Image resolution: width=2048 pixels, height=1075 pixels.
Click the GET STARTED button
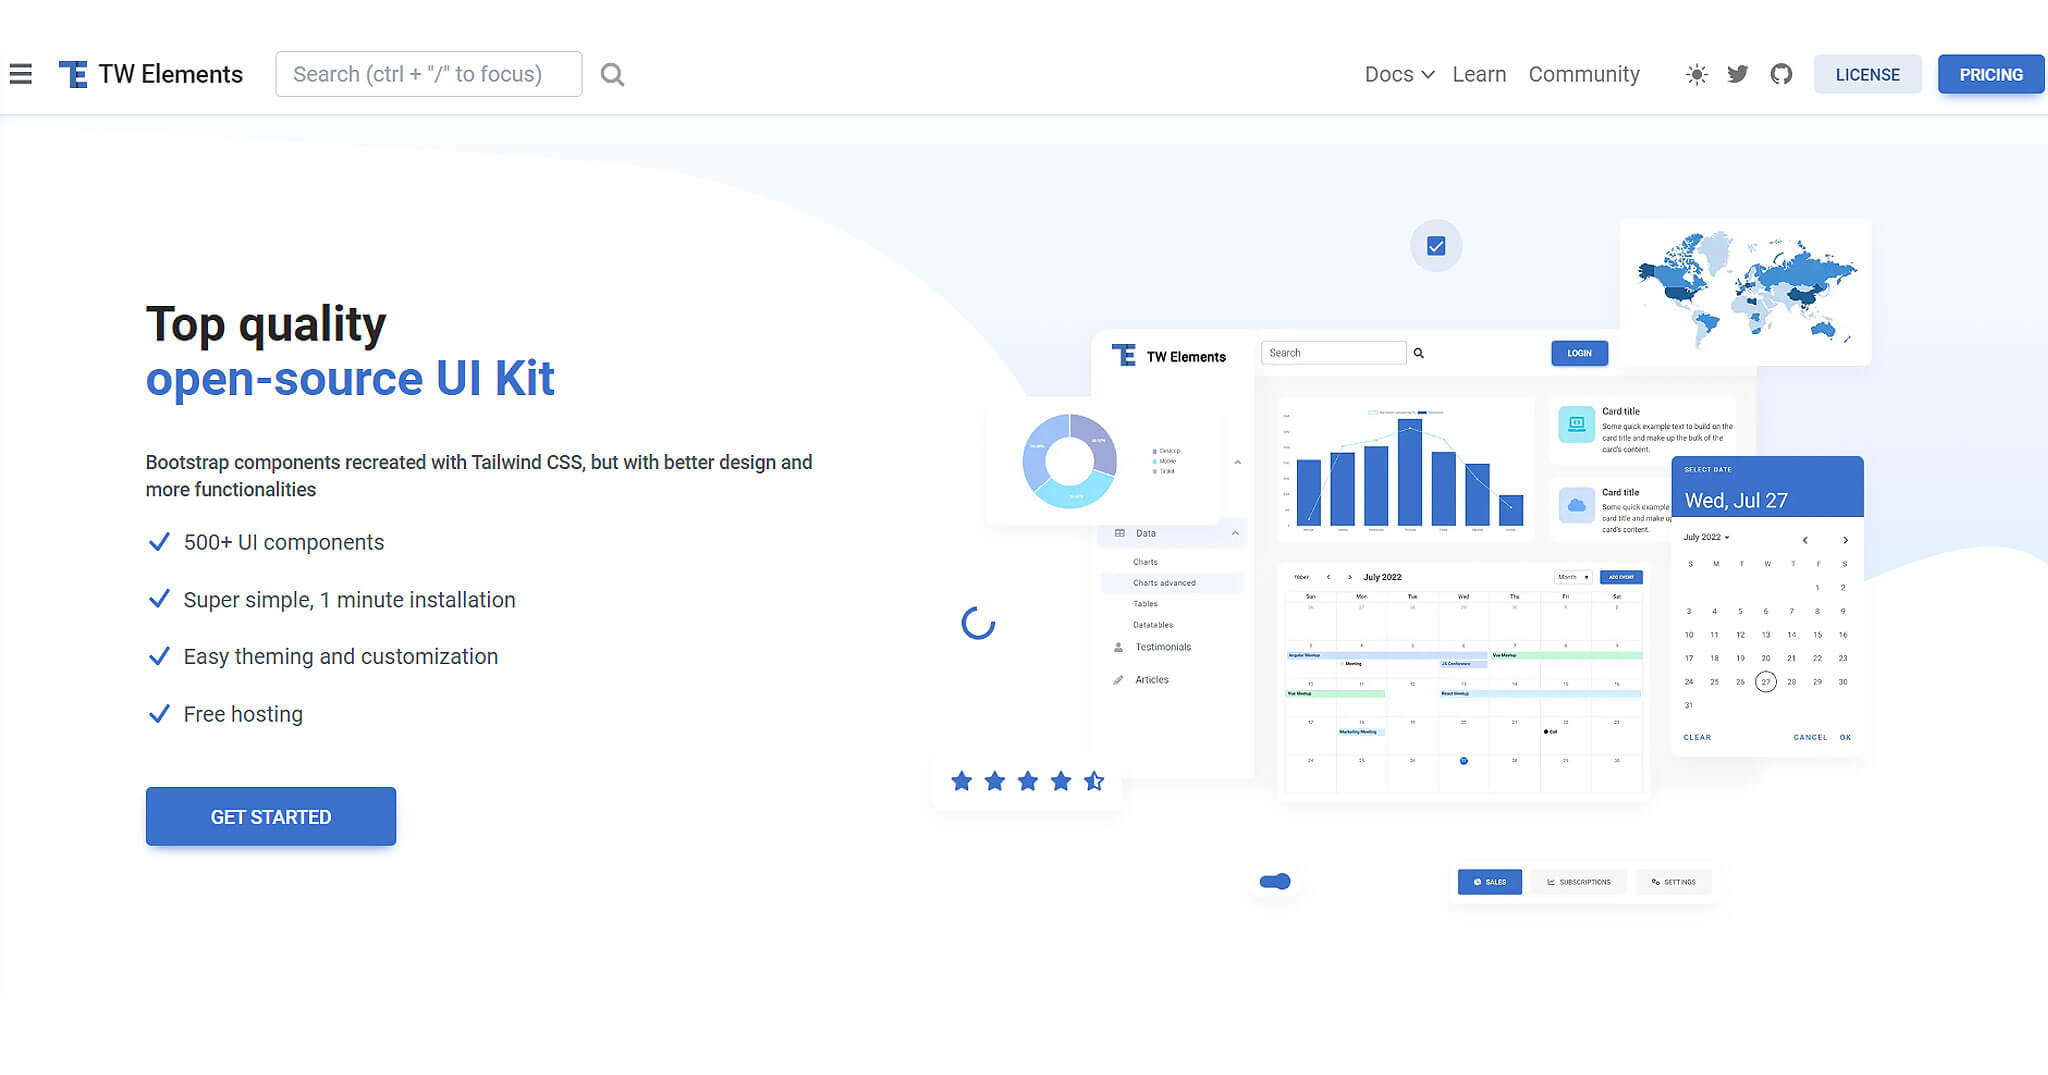271,816
